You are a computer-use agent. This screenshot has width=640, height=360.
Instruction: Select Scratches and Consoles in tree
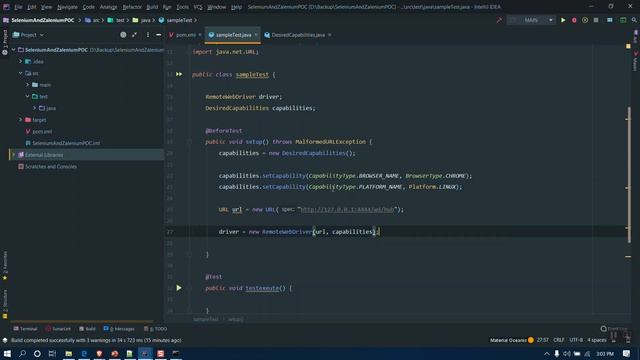click(51, 167)
